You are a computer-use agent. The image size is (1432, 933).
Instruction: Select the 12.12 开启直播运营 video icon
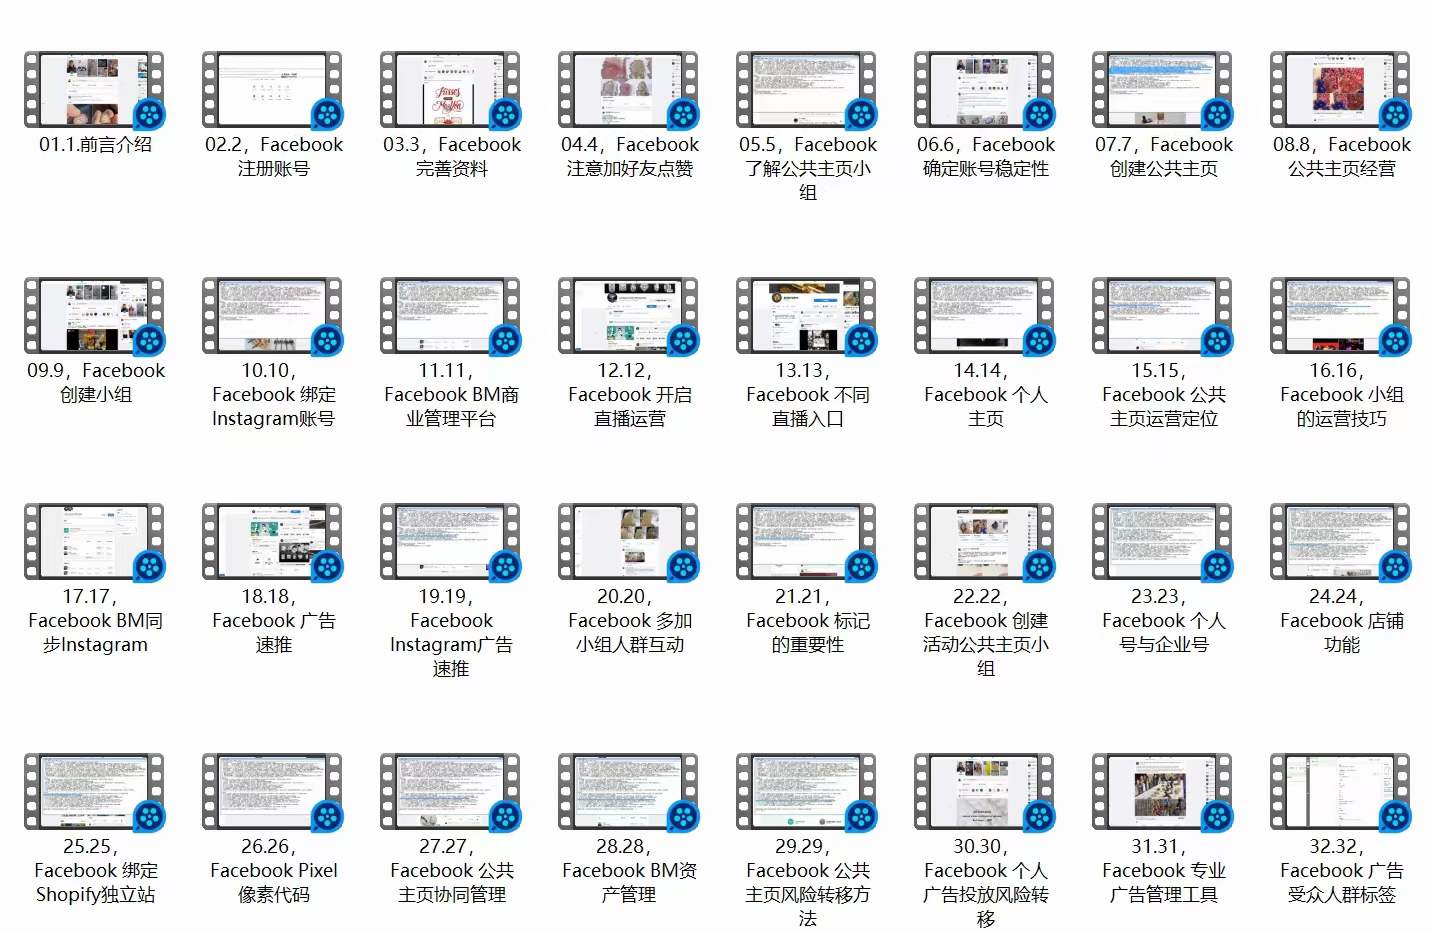tap(629, 316)
